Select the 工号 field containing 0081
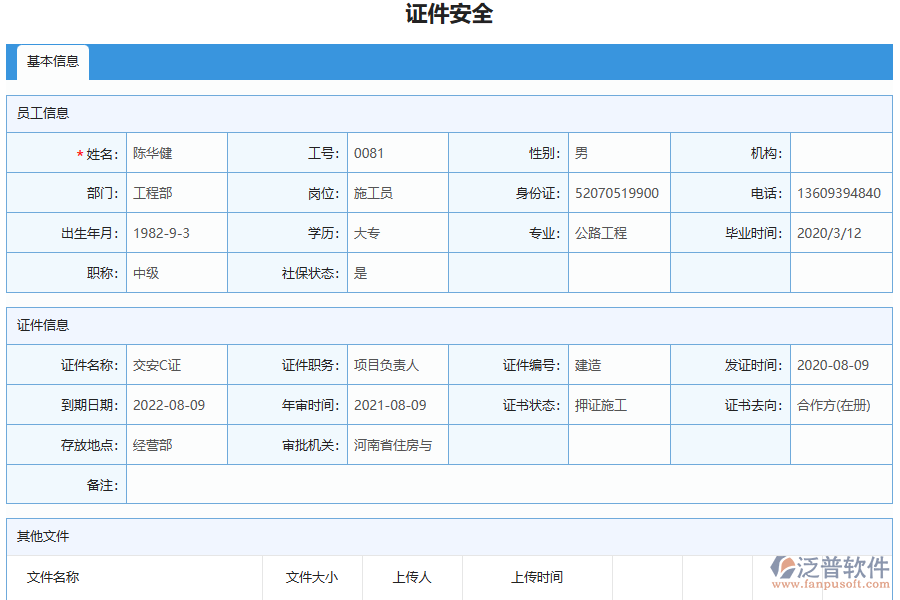Viewport: 900px width, 600px height. (x=397, y=152)
